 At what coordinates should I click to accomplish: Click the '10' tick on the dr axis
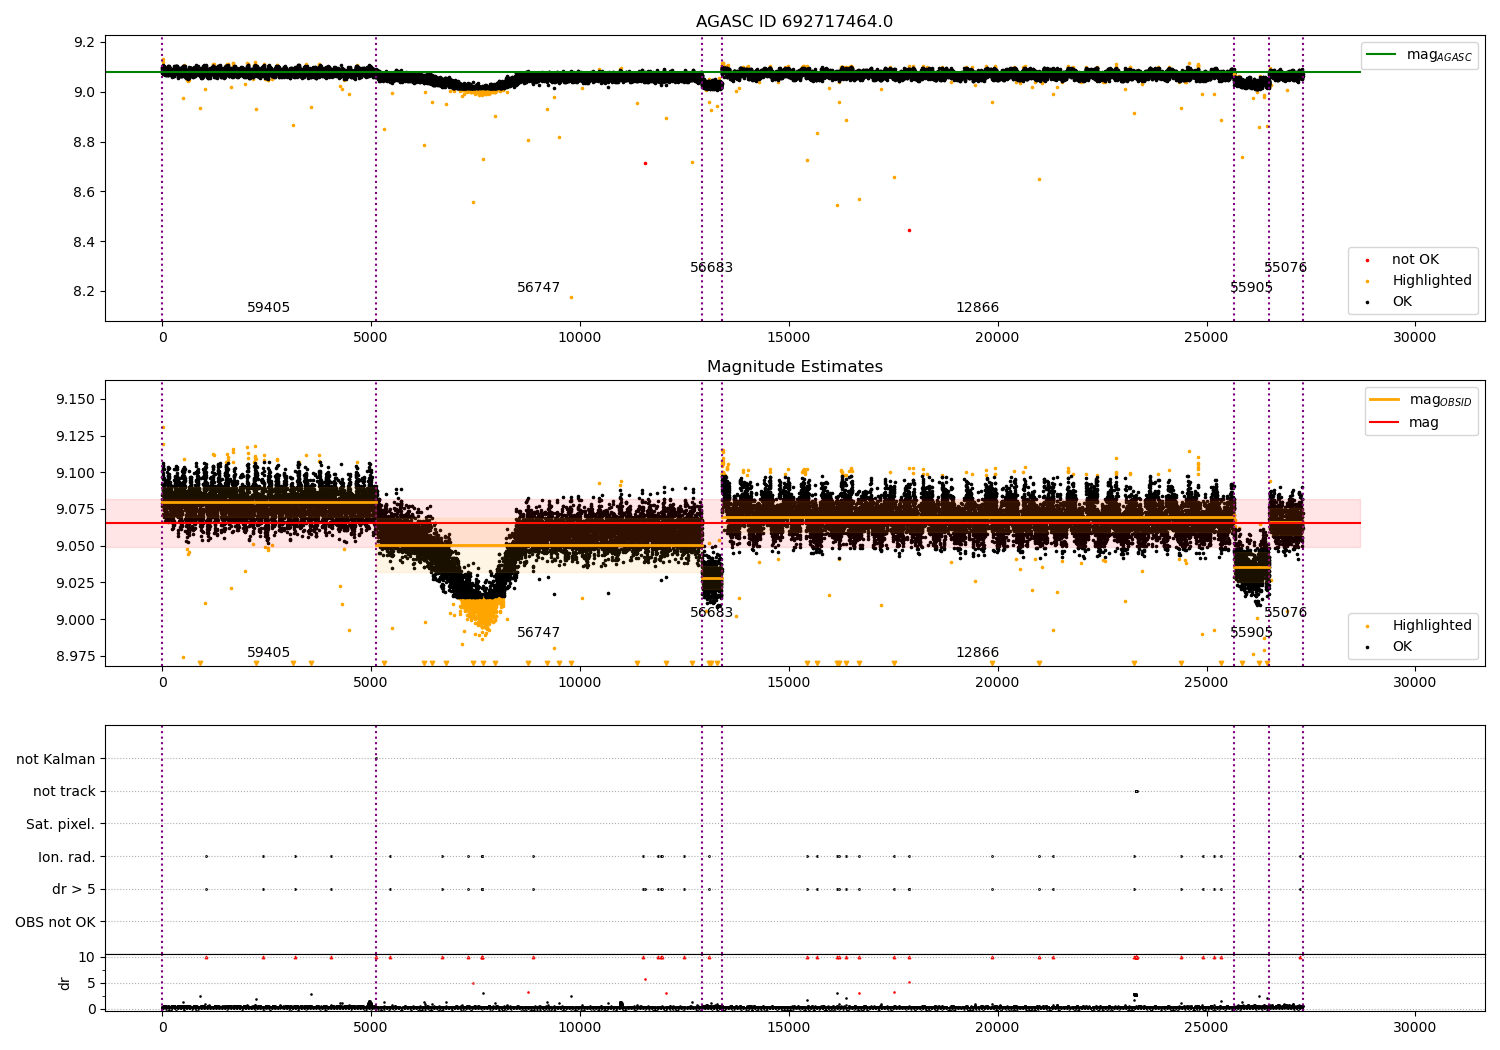pyautogui.click(x=86, y=958)
